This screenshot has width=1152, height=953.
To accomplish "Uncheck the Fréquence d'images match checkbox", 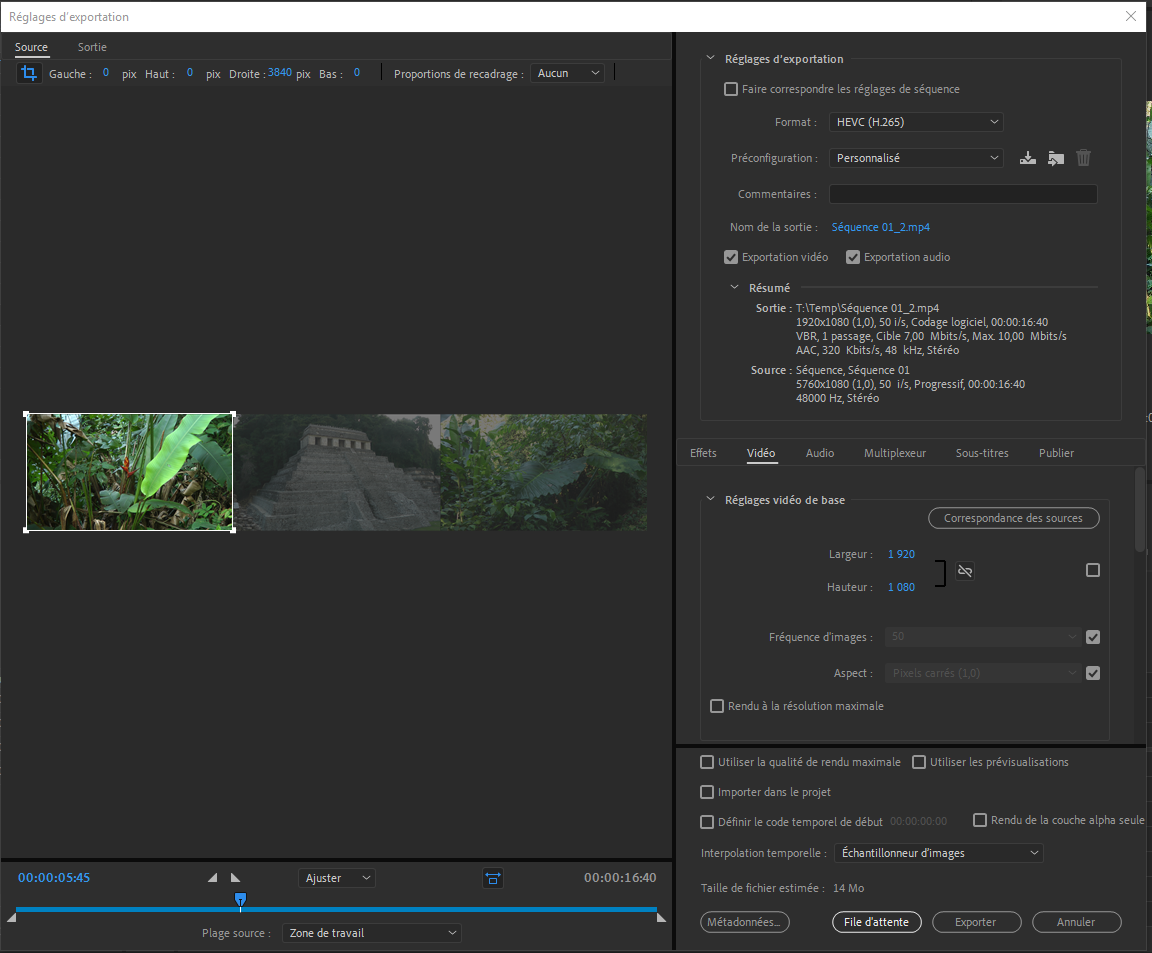I will (x=1093, y=637).
